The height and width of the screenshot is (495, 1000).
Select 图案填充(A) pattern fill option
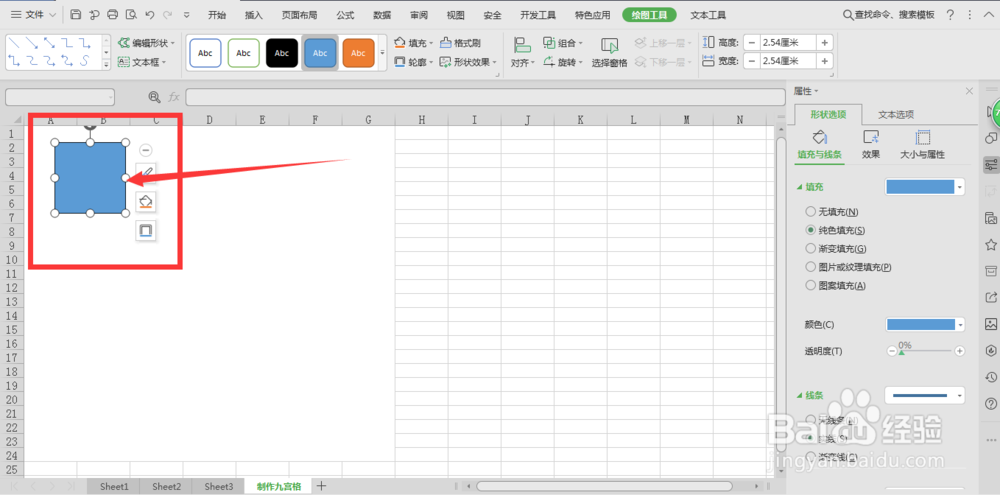pos(811,285)
